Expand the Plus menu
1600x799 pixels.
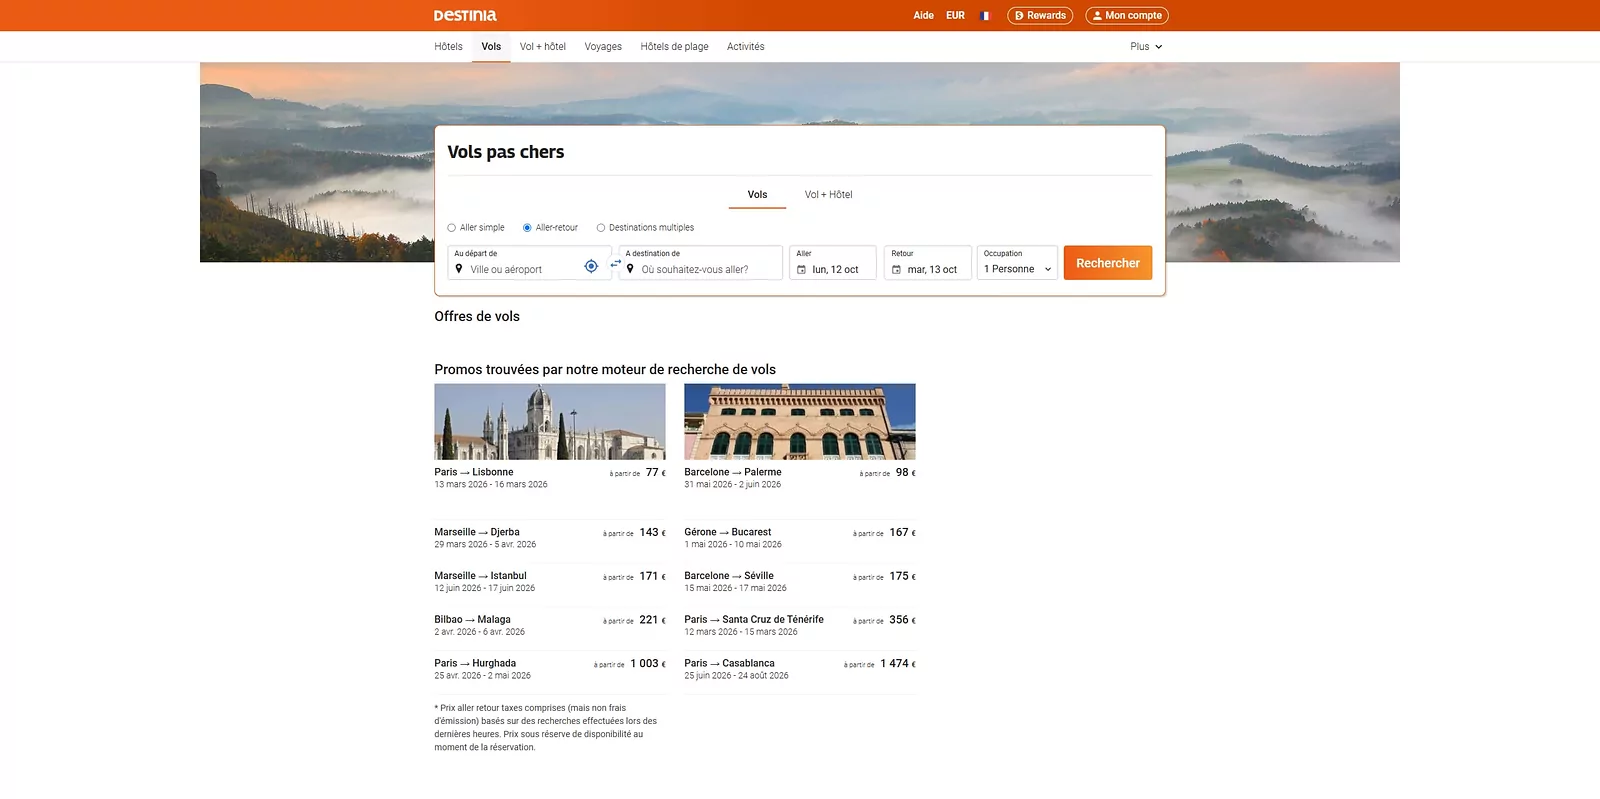(1146, 46)
